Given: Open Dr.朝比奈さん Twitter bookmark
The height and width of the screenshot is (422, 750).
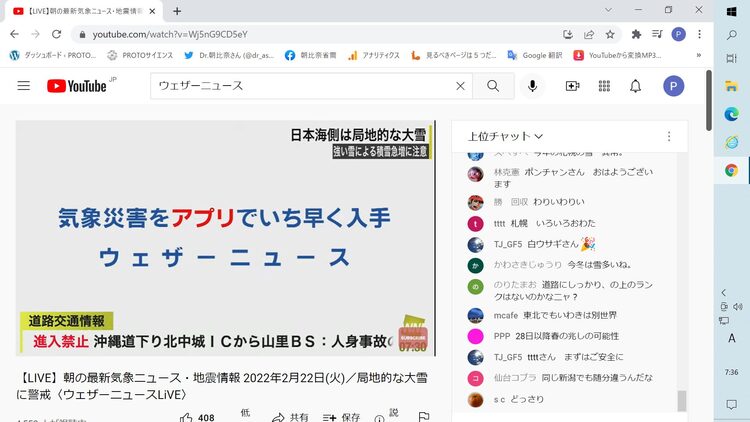Looking at the screenshot, I should 229,56.
